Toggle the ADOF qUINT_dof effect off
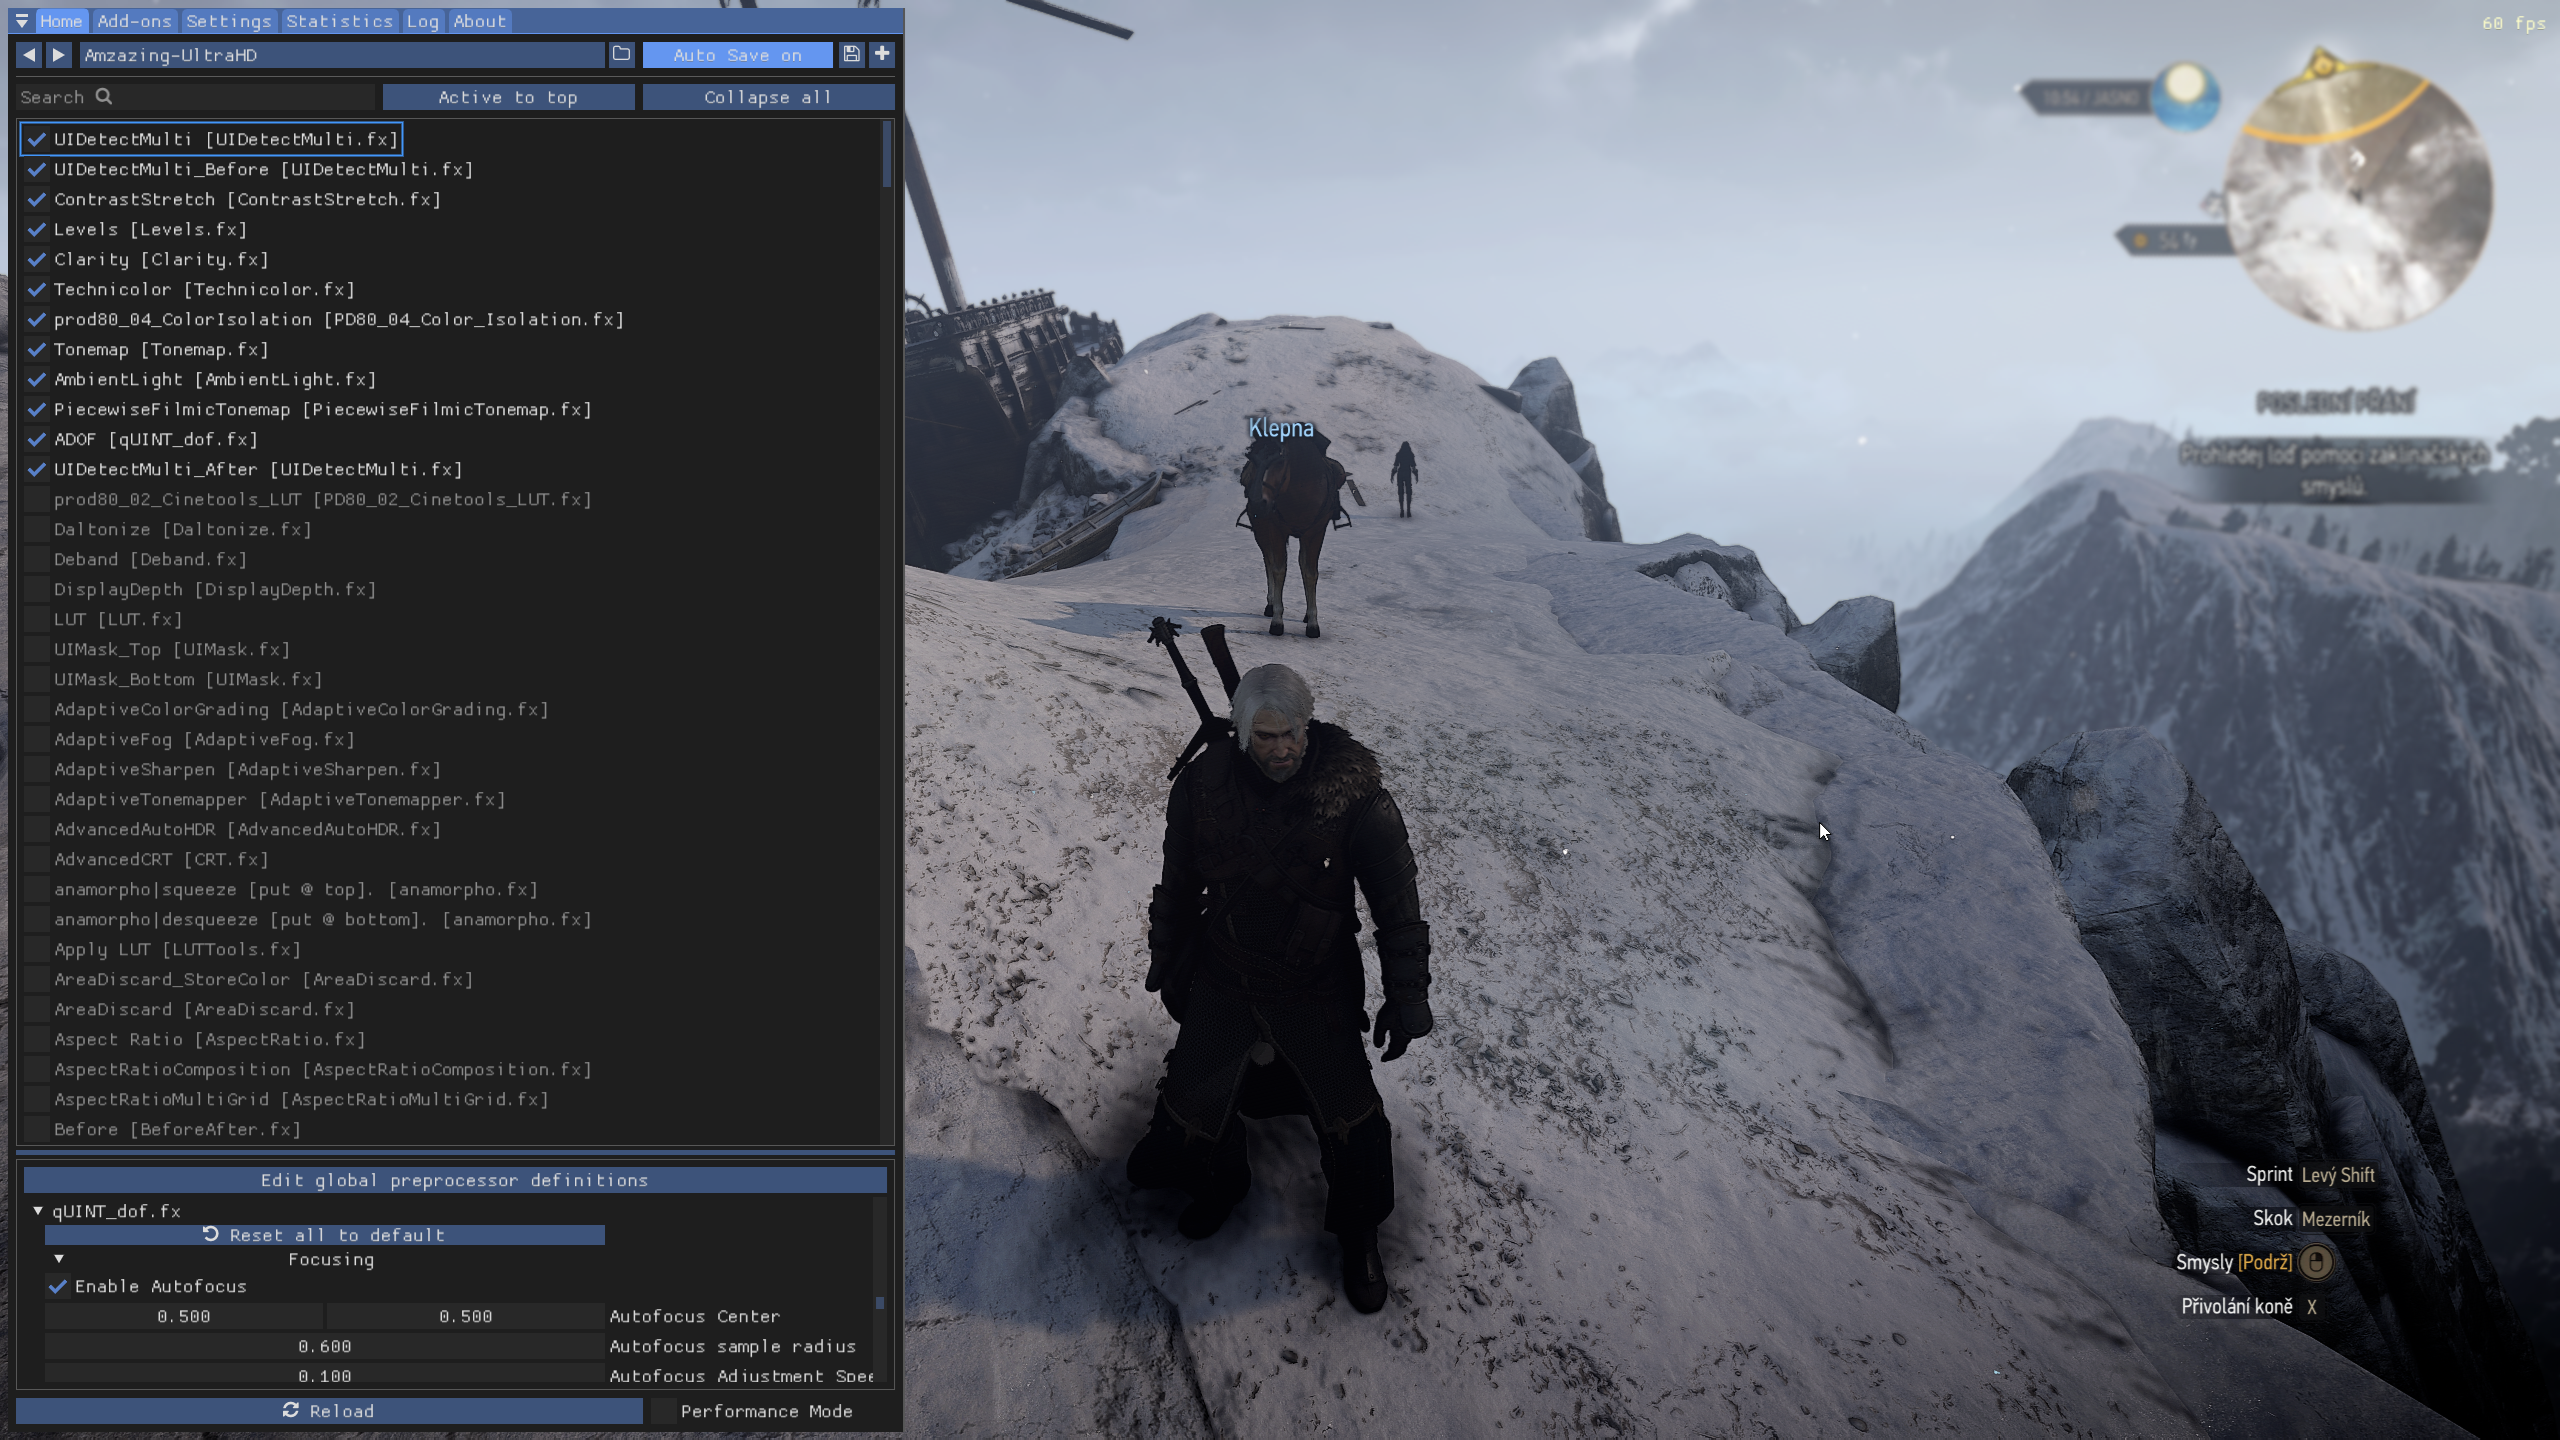The width and height of the screenshot is (2560, 1440). click(x=37, y=439)
